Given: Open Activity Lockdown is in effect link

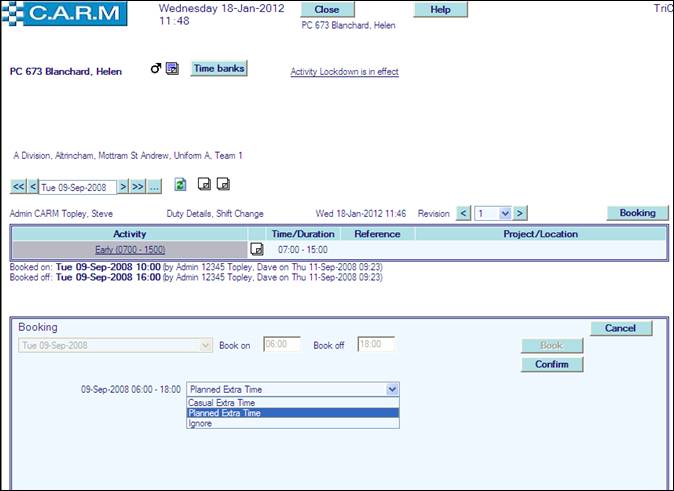Looking at the screenshot, I should coord(344,72).
